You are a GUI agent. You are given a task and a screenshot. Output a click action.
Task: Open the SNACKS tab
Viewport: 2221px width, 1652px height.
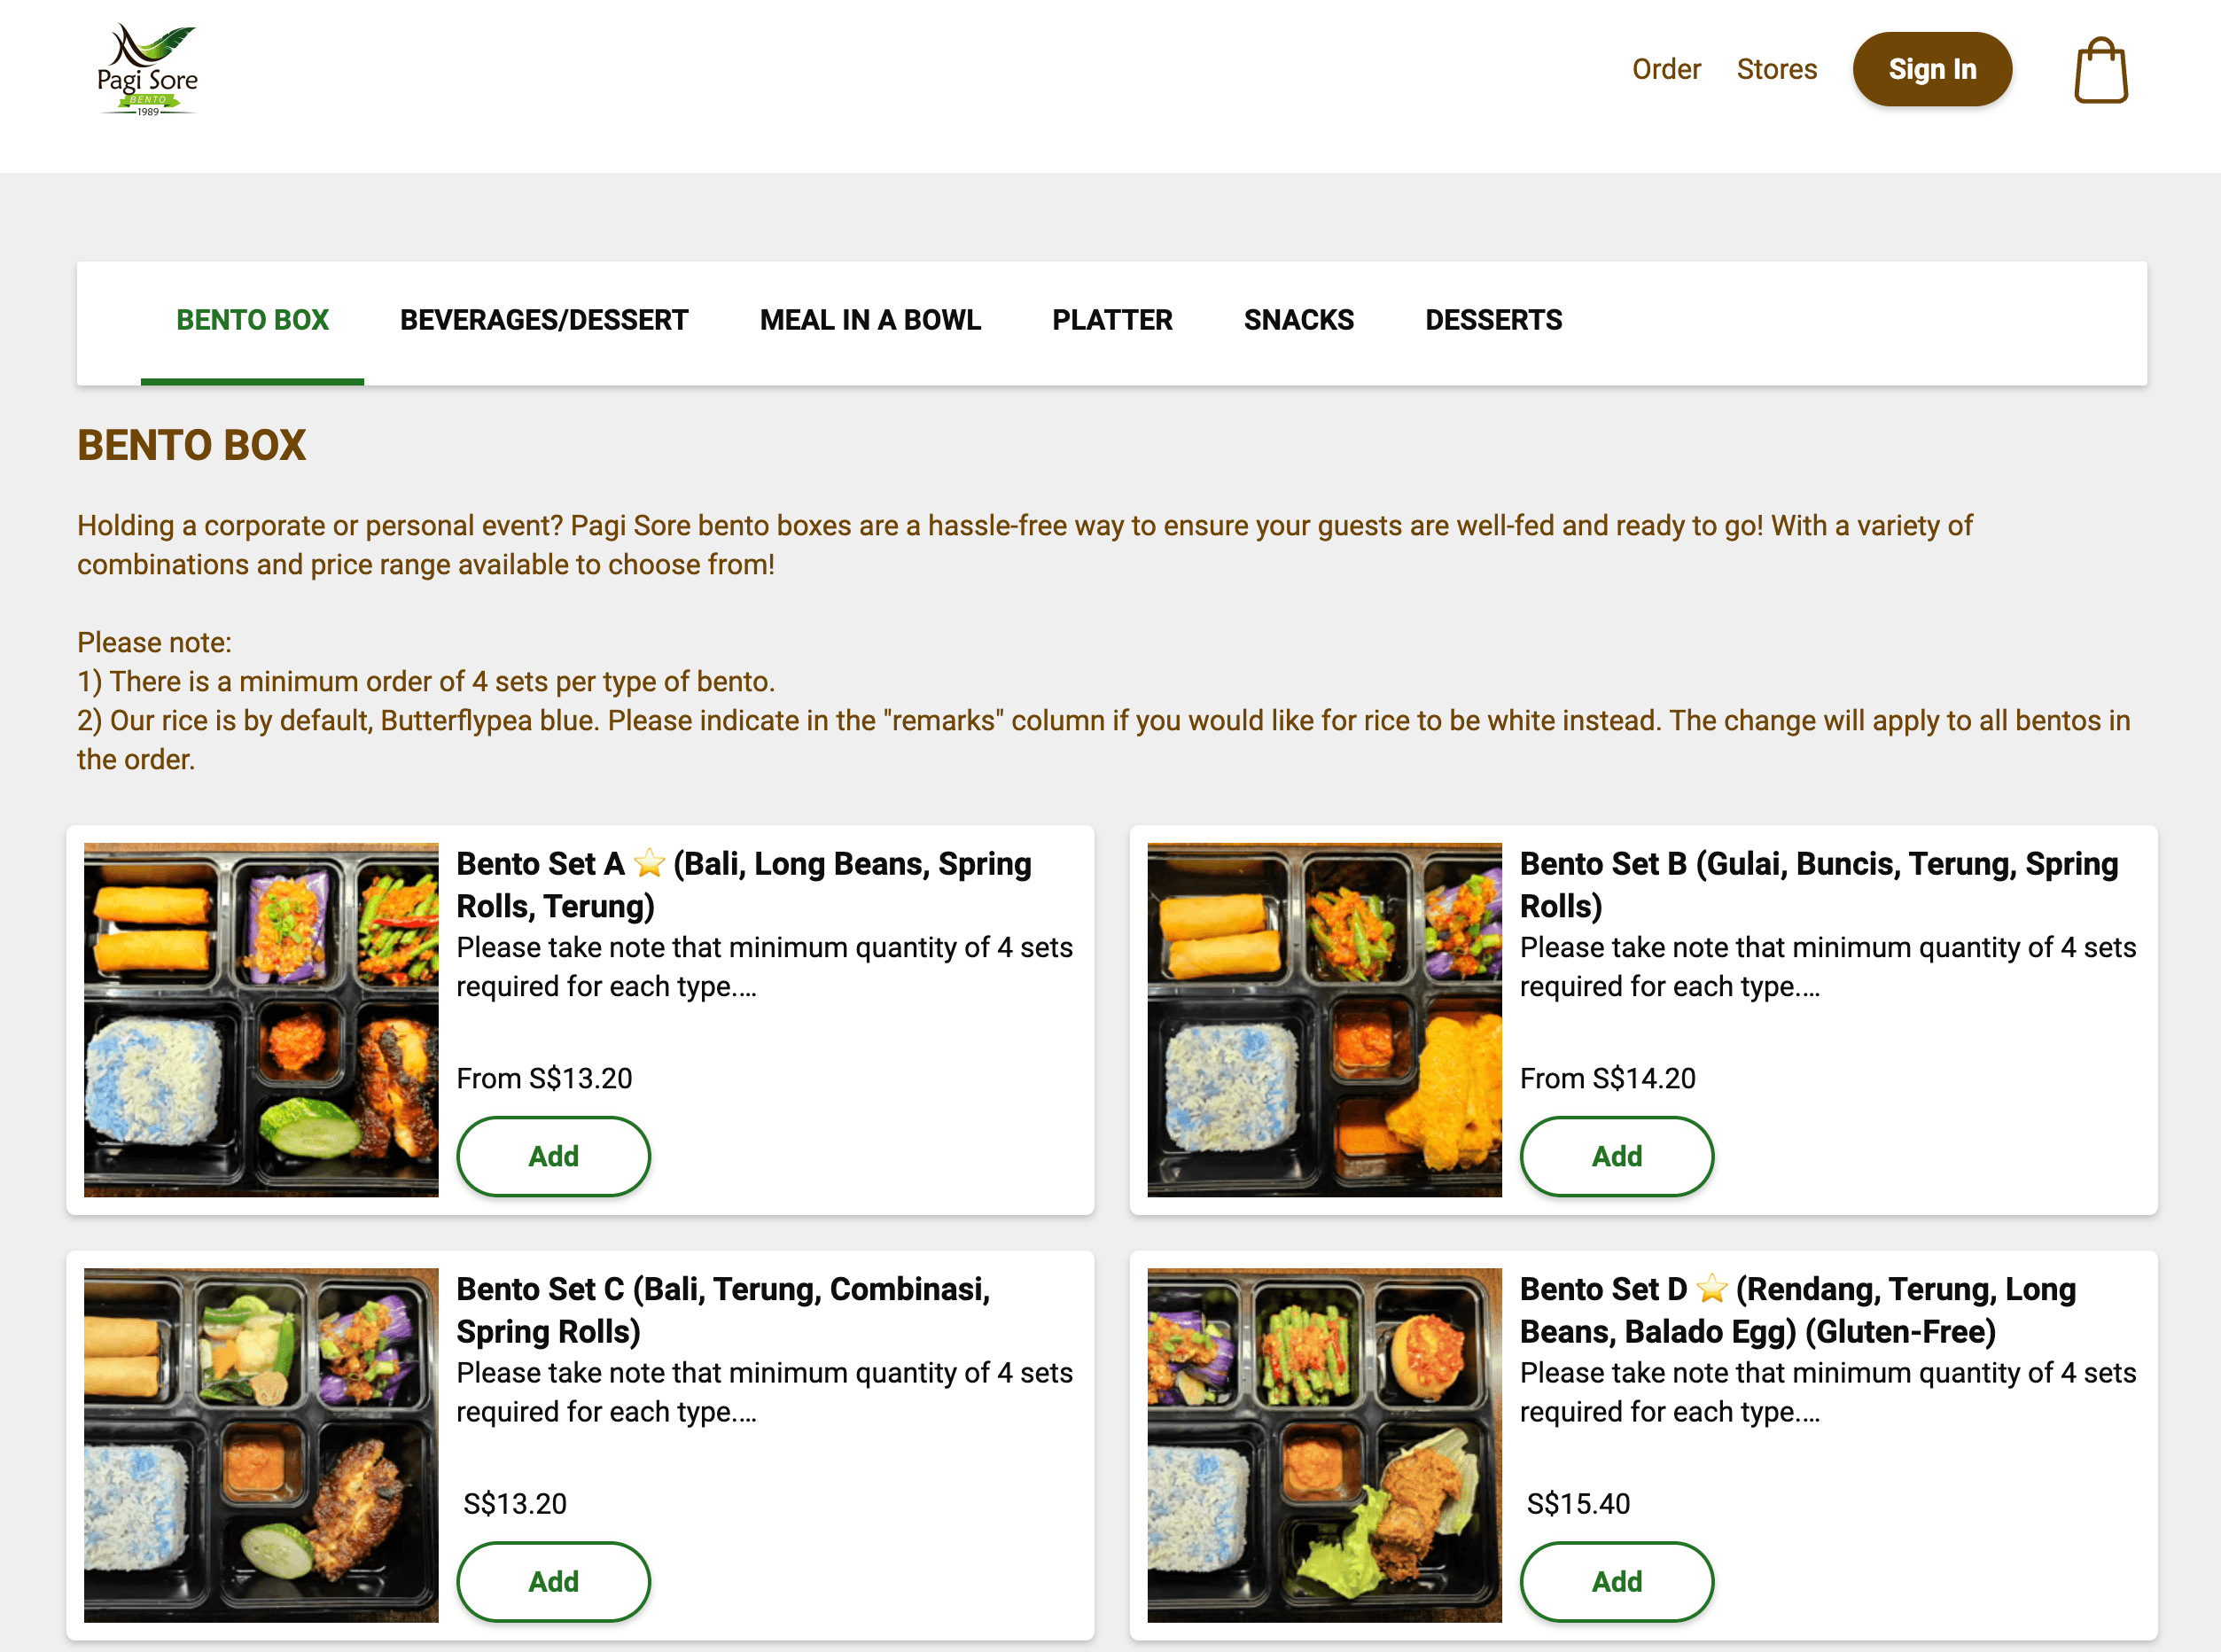click(x=1298, y=320)
